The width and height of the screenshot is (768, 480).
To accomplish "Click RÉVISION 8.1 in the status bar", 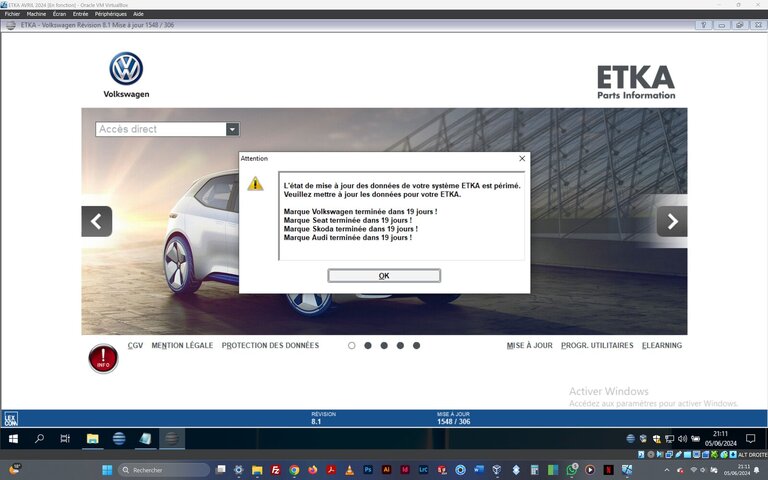I will (x=323, y=418).
